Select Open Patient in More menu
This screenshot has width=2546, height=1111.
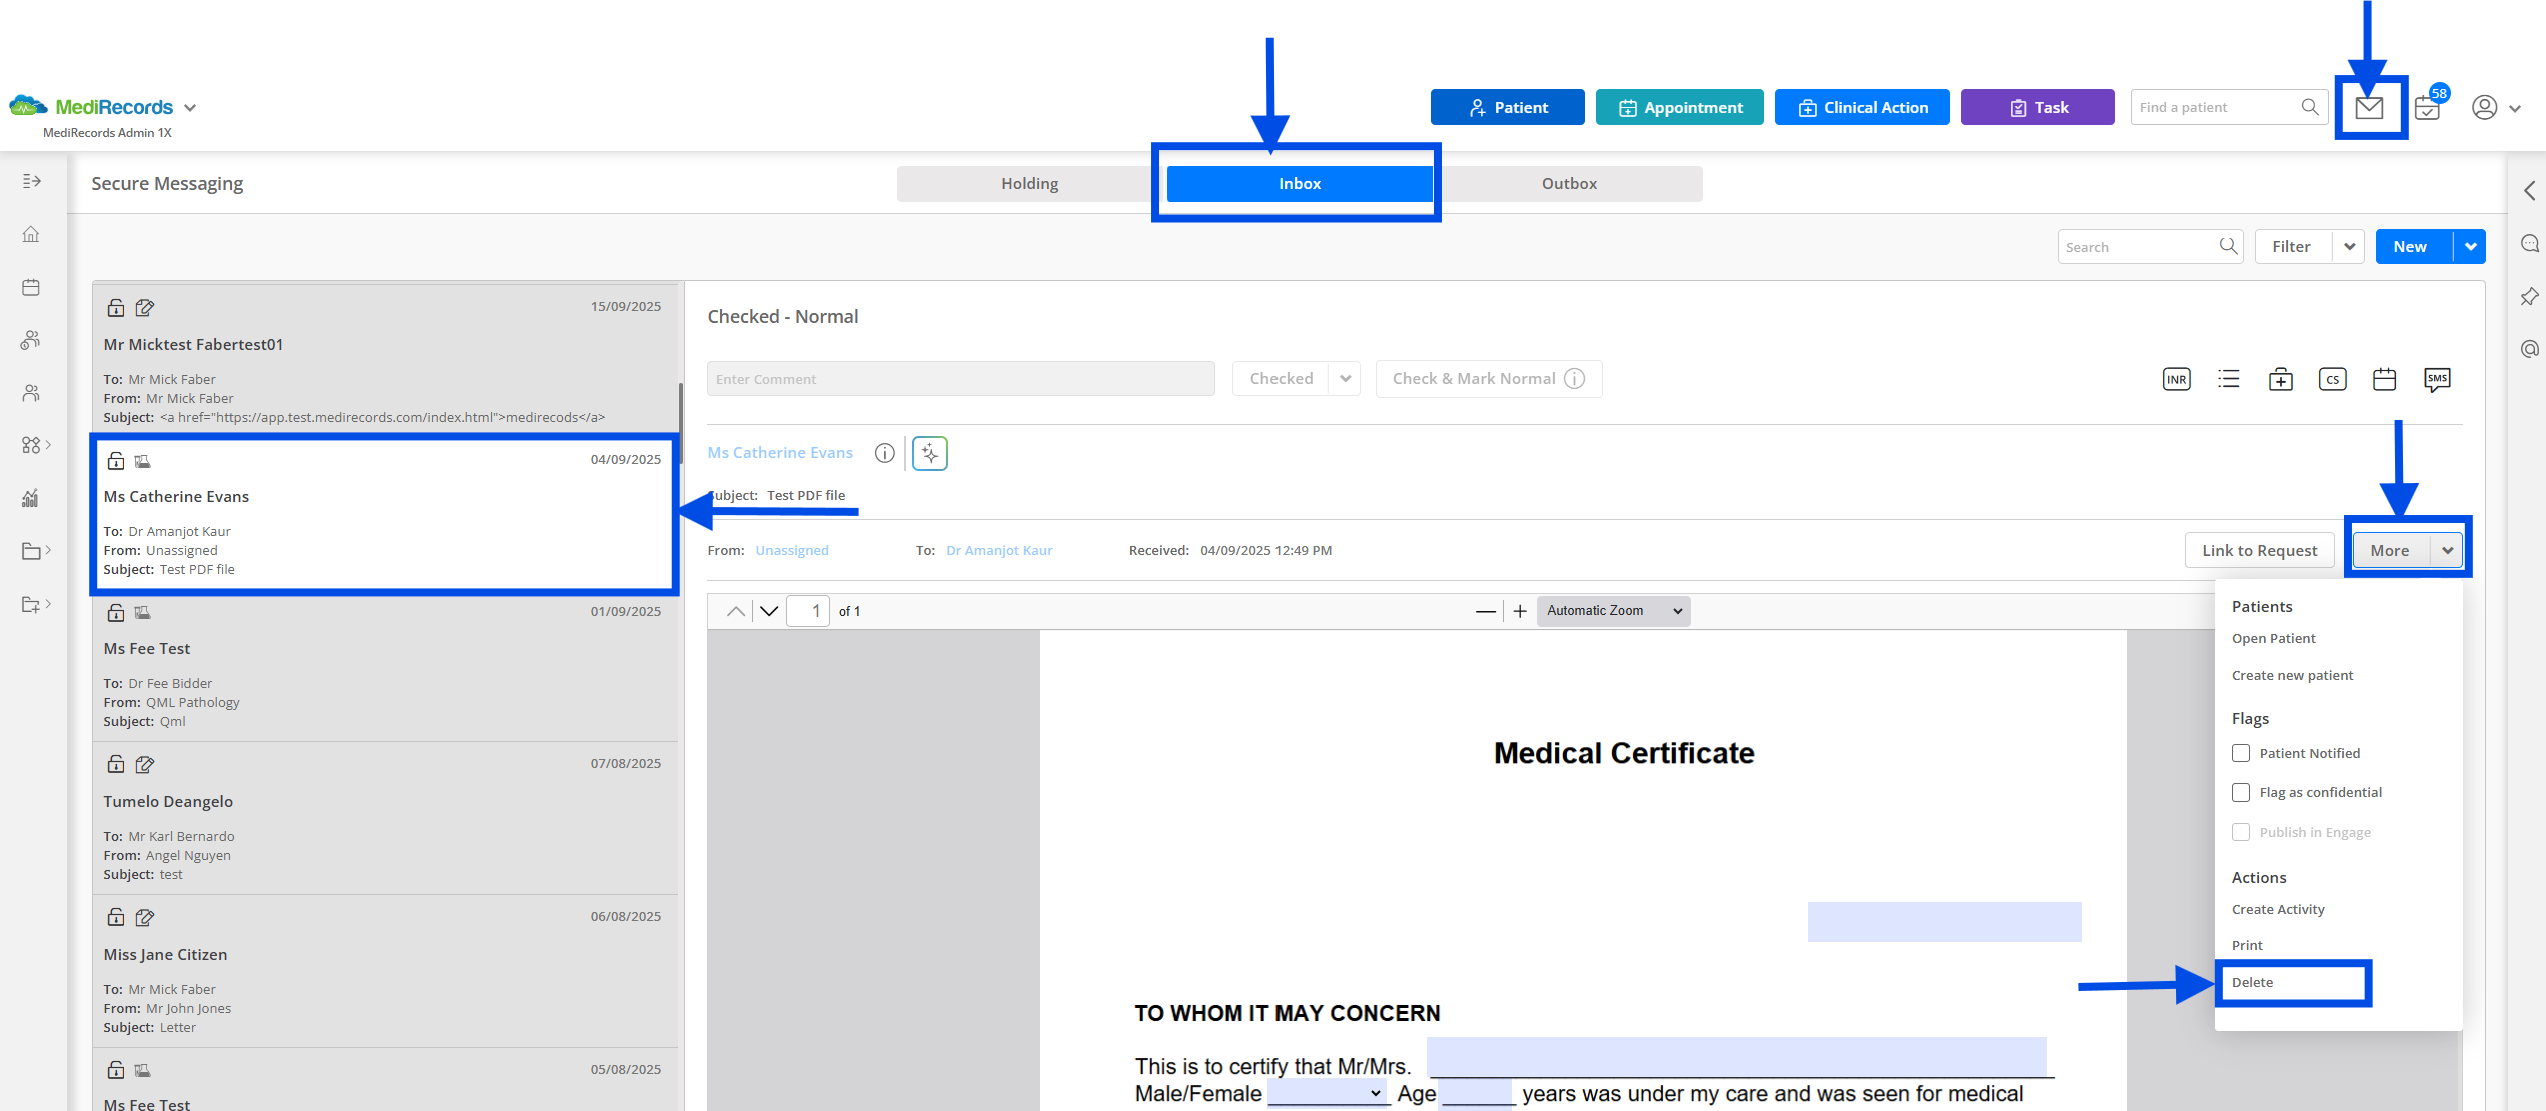[2273, 638]
